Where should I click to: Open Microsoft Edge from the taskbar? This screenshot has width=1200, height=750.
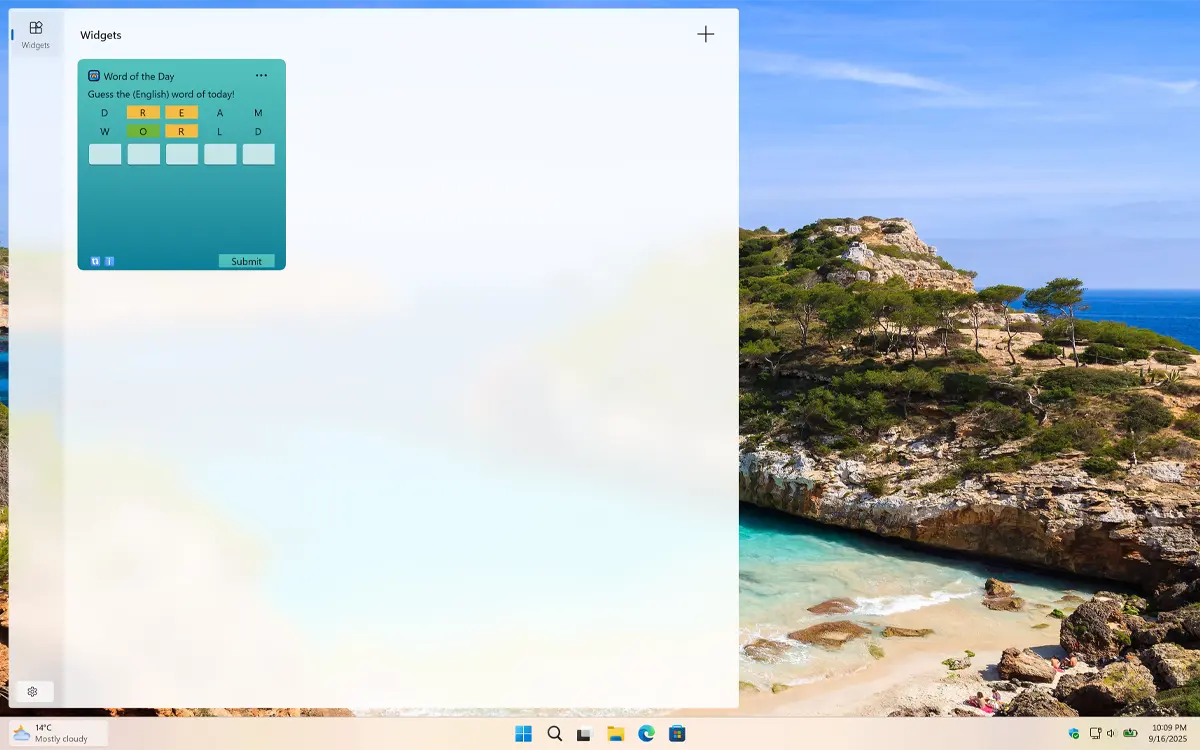[646, 734]
